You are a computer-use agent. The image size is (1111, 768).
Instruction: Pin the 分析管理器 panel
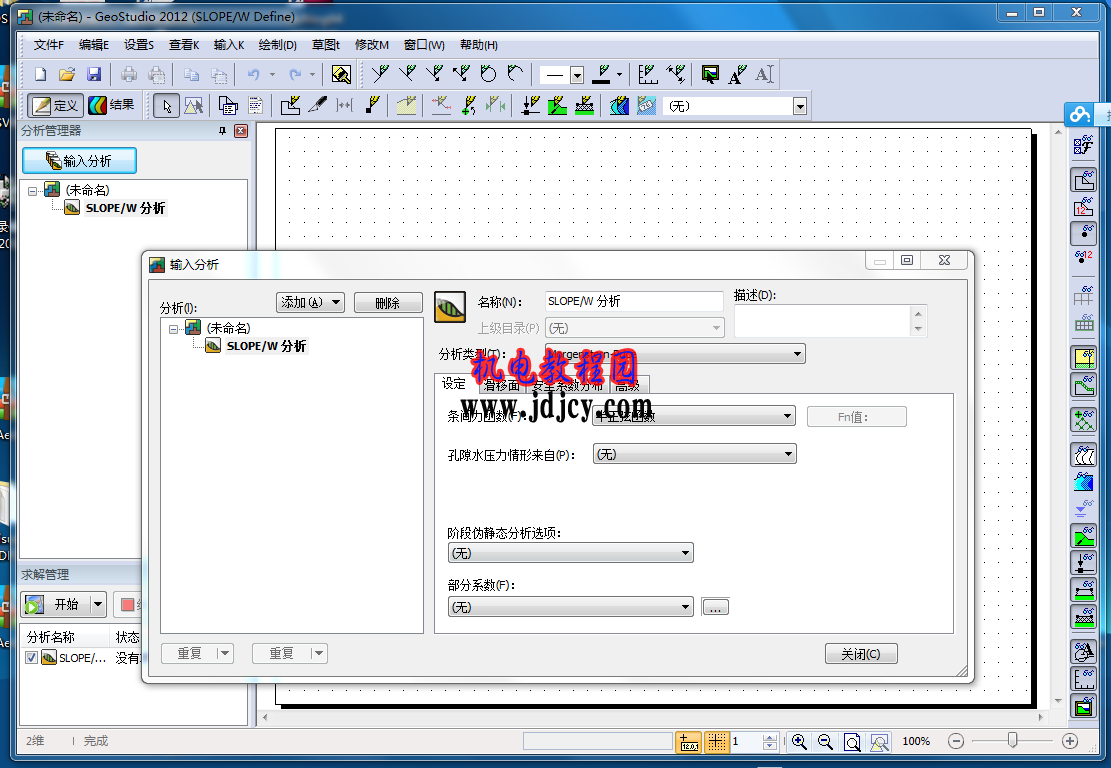222,131
